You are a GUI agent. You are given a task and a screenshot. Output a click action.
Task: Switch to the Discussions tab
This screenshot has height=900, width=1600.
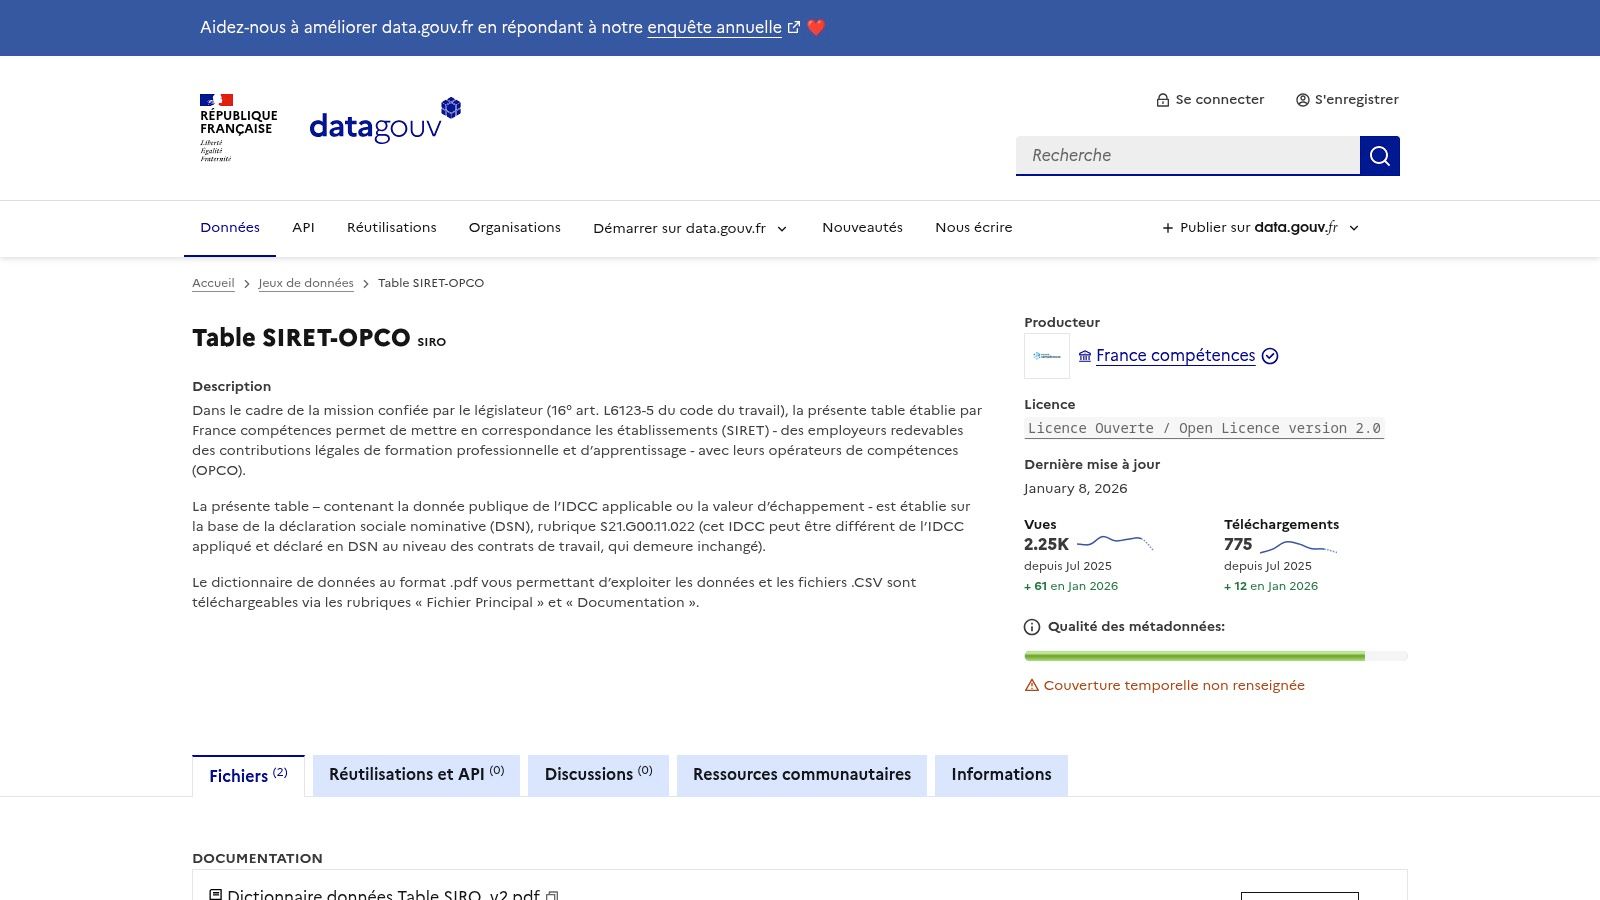coord(597,775)
